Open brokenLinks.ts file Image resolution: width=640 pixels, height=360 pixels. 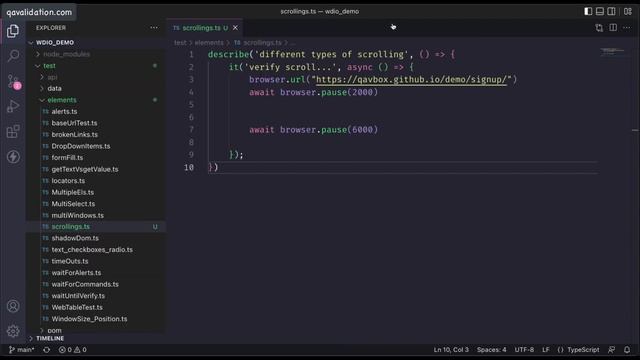click(x=75, y=134)
